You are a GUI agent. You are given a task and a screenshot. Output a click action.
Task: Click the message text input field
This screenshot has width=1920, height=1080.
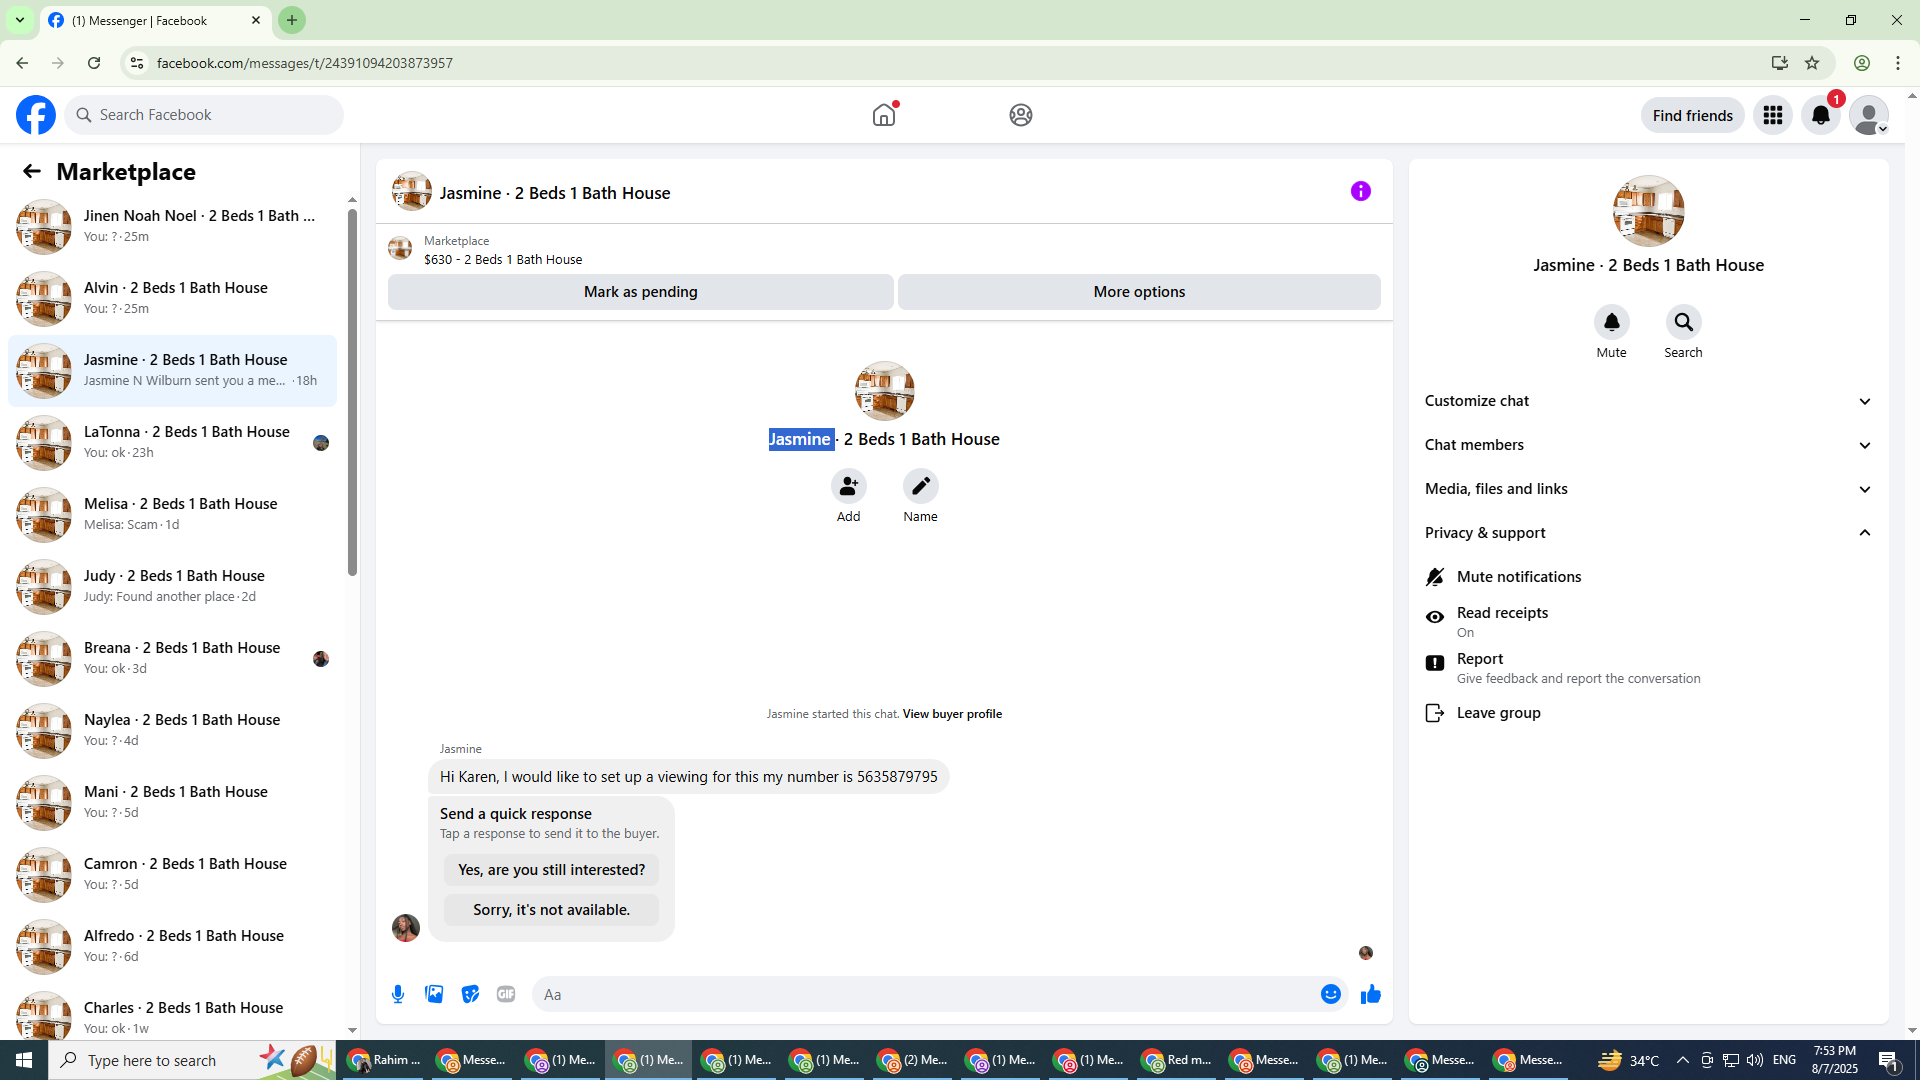[925, 994]
